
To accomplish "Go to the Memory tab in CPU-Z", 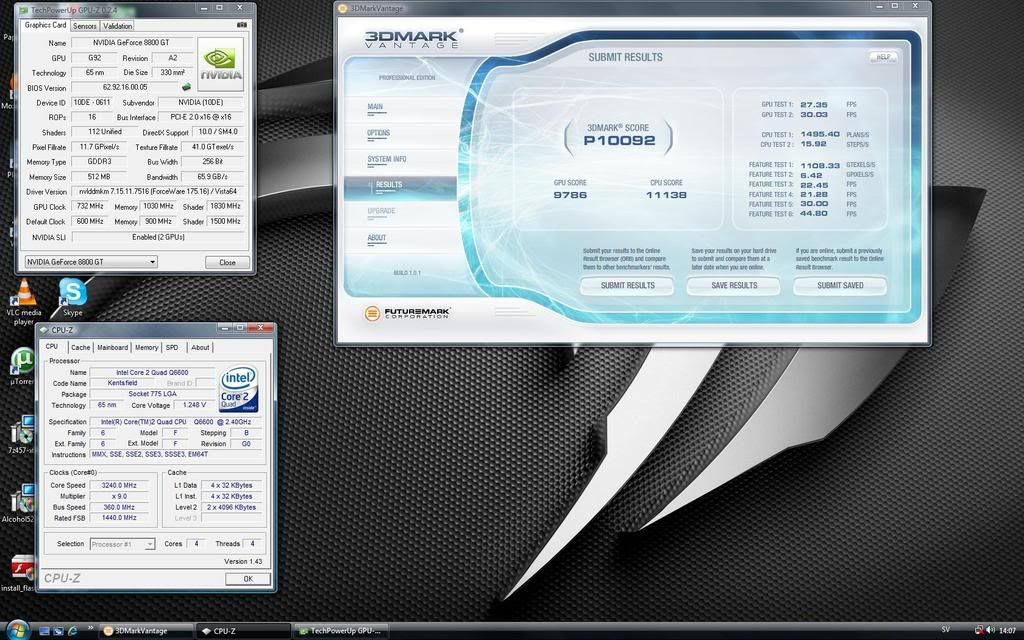I will [146, 347].
